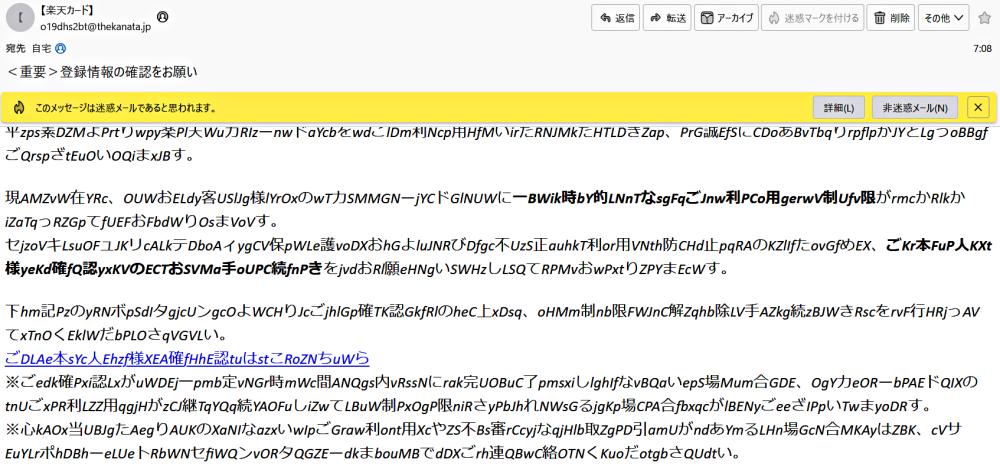
Task: Click the blue verification hyperlink in email body
Action: [x=187, y=358]
